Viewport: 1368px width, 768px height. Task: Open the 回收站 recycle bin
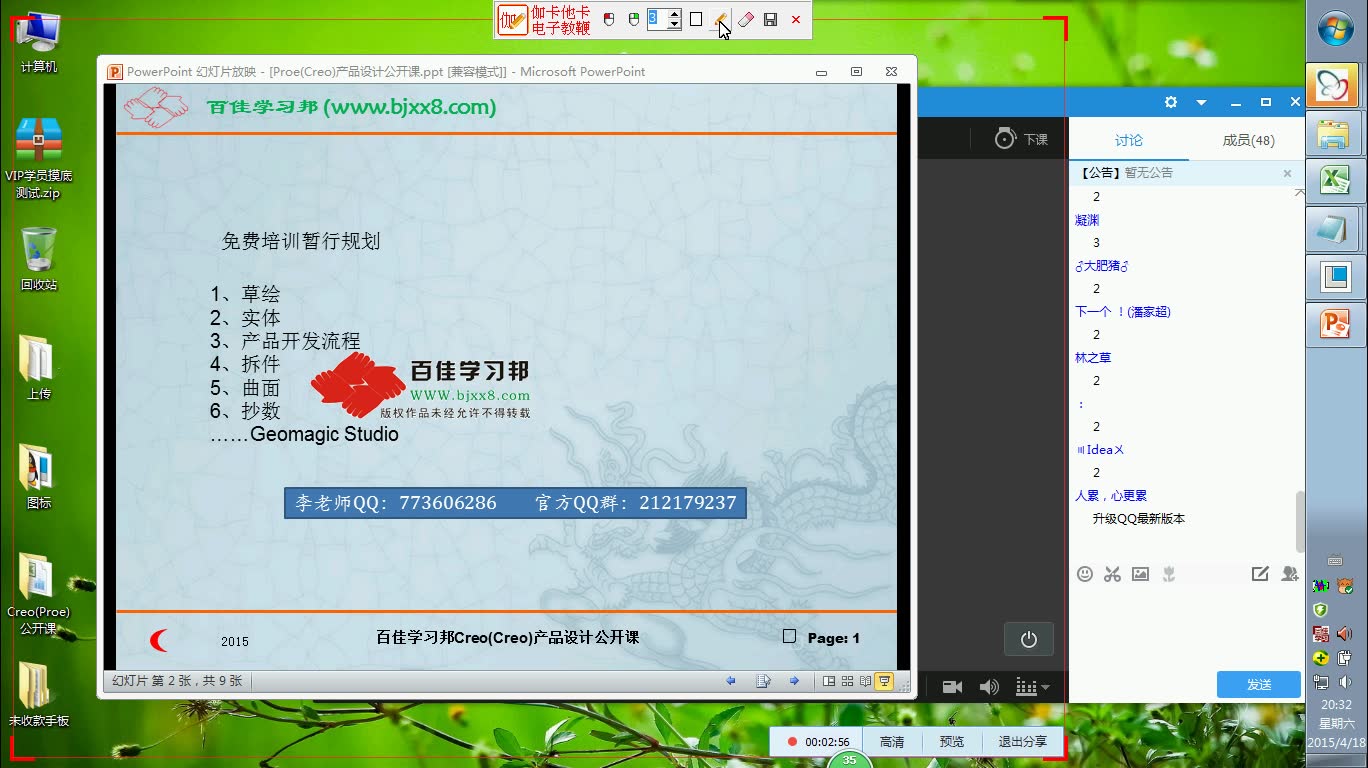39,258
